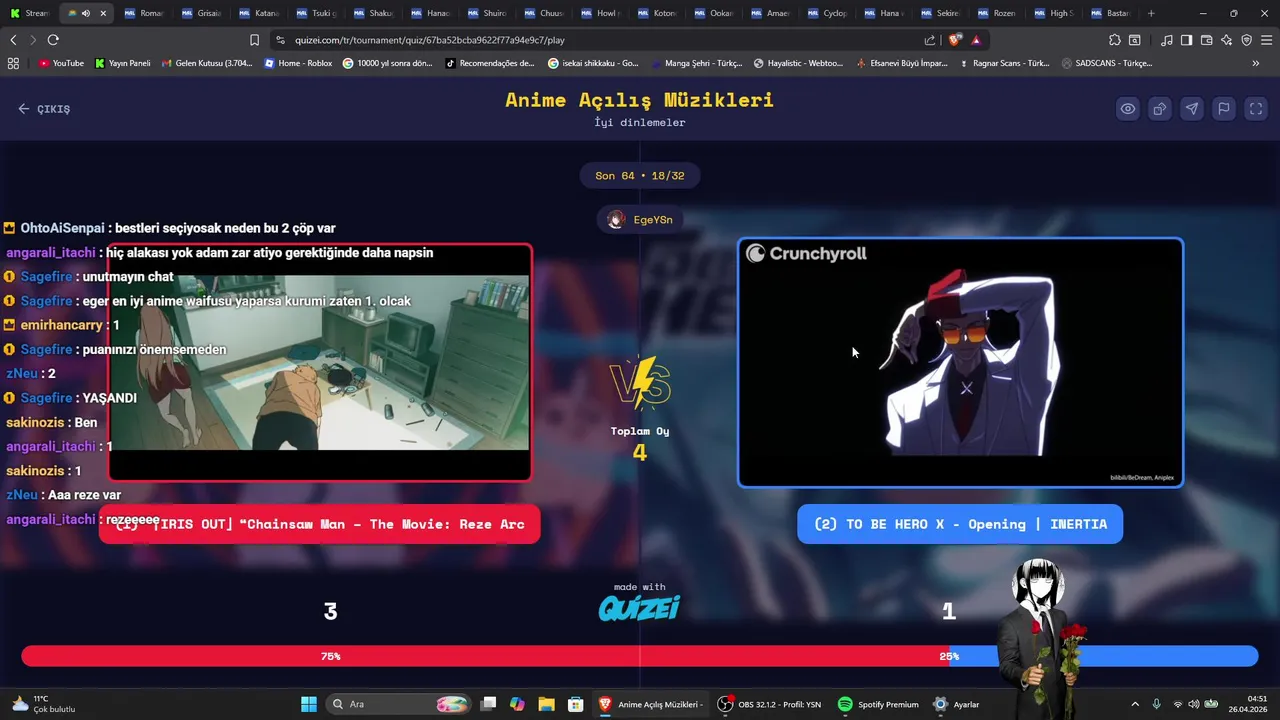Click the taskbar weather widget 11°C
The height and width of the screenshot is (720, 1280).
coord(45,704)
